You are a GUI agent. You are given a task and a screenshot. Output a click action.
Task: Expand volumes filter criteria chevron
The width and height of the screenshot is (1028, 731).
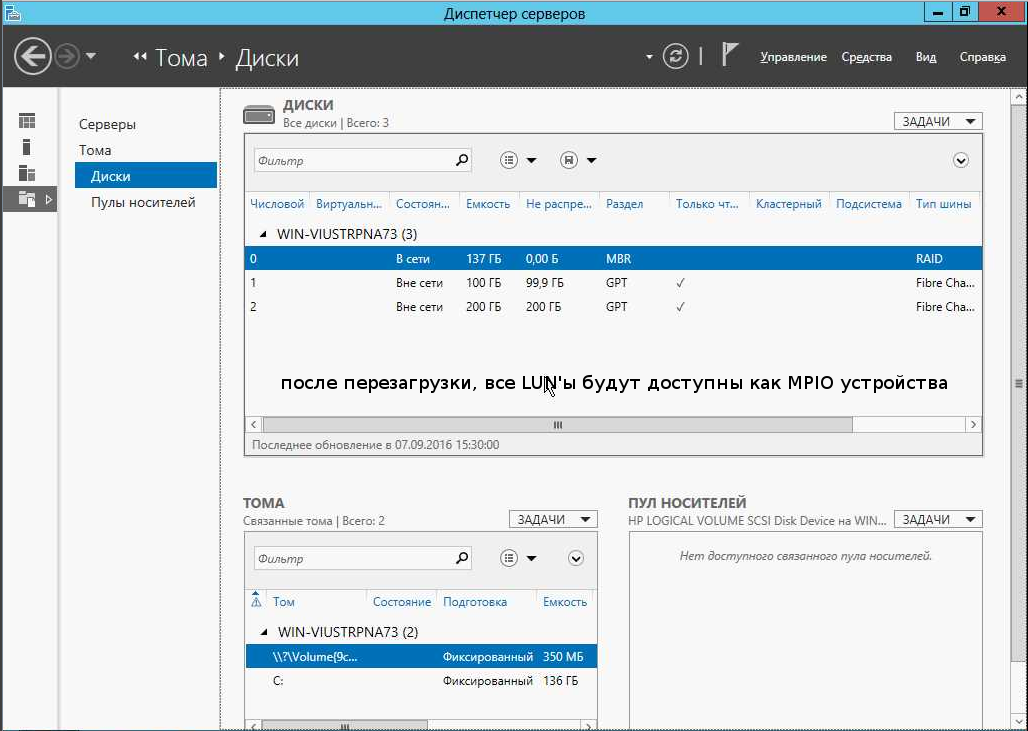pyautogui.click(x=576, y=558)
